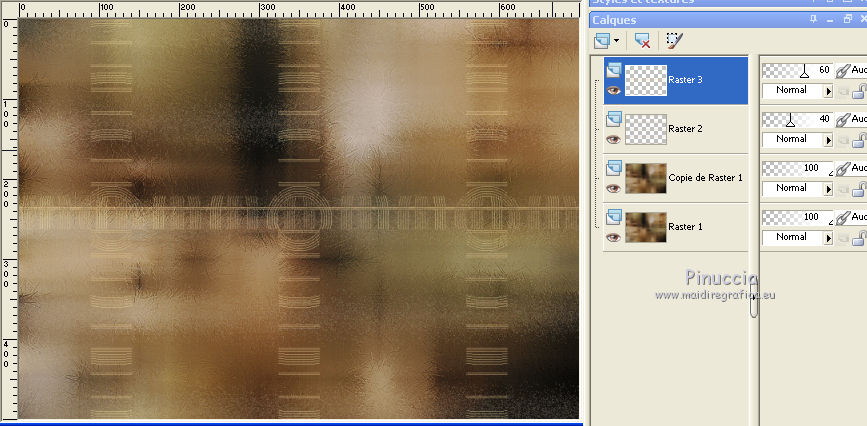Select Copie de Raster 1 thumbnail
The width and height of the screenshot is (867, 426).
646,178
